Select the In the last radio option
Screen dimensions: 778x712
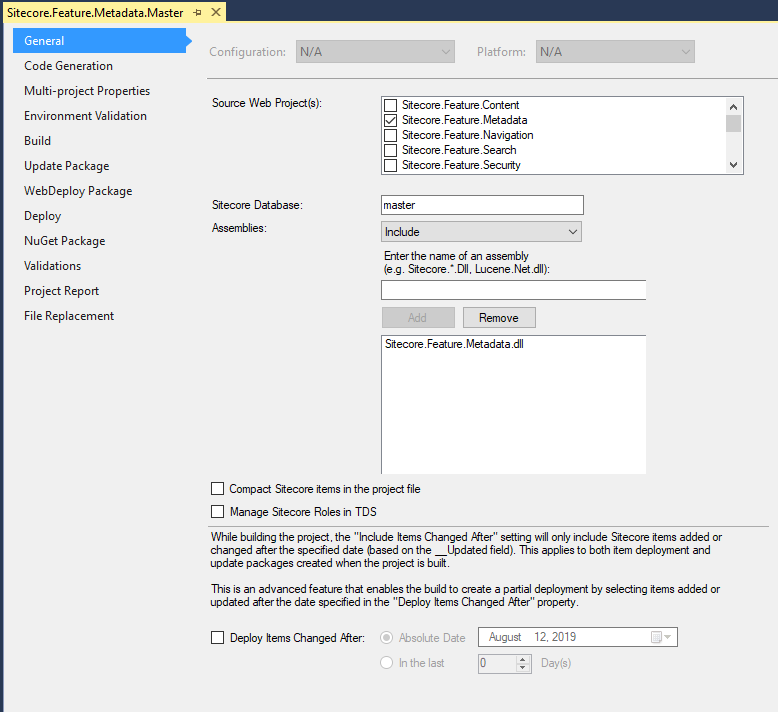pyautogui.click(x=387, y=662)
